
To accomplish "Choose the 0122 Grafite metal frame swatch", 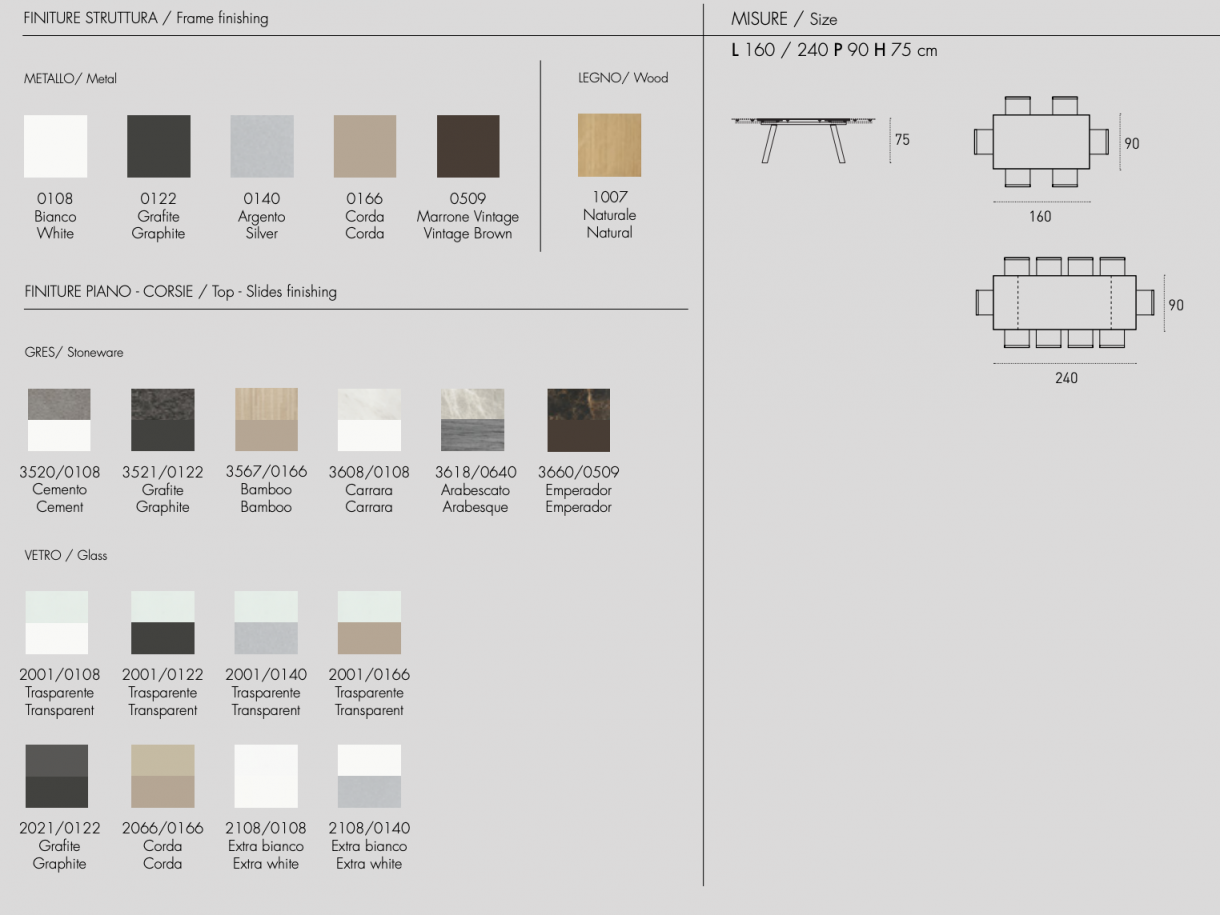I will click(x=158, y=146).
